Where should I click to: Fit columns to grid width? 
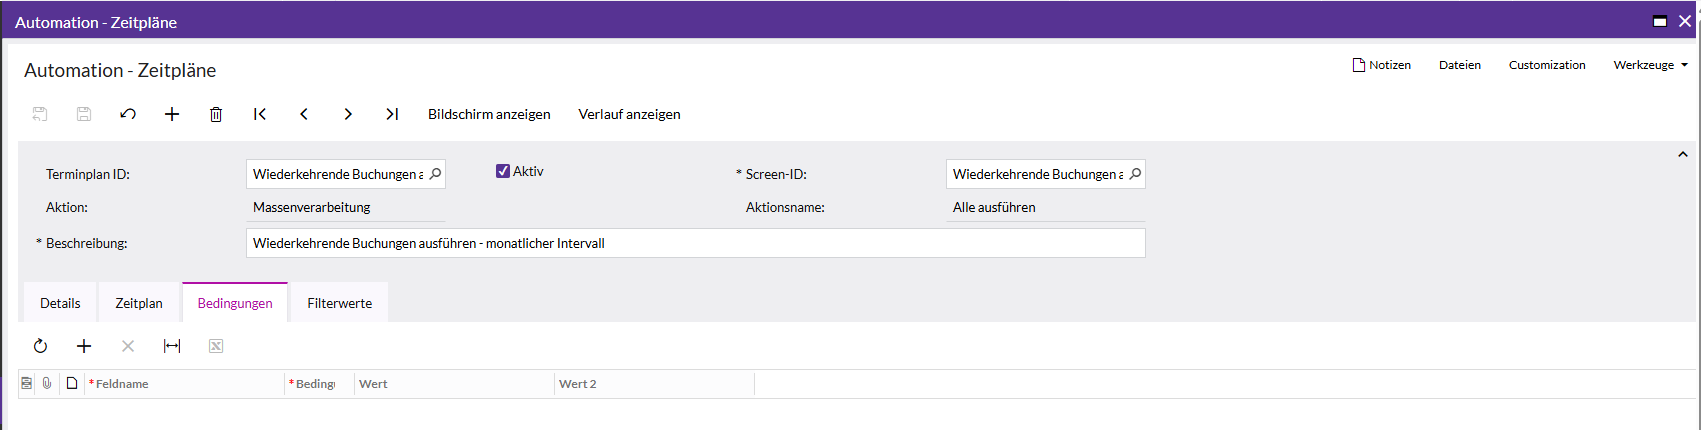(172, 346)
